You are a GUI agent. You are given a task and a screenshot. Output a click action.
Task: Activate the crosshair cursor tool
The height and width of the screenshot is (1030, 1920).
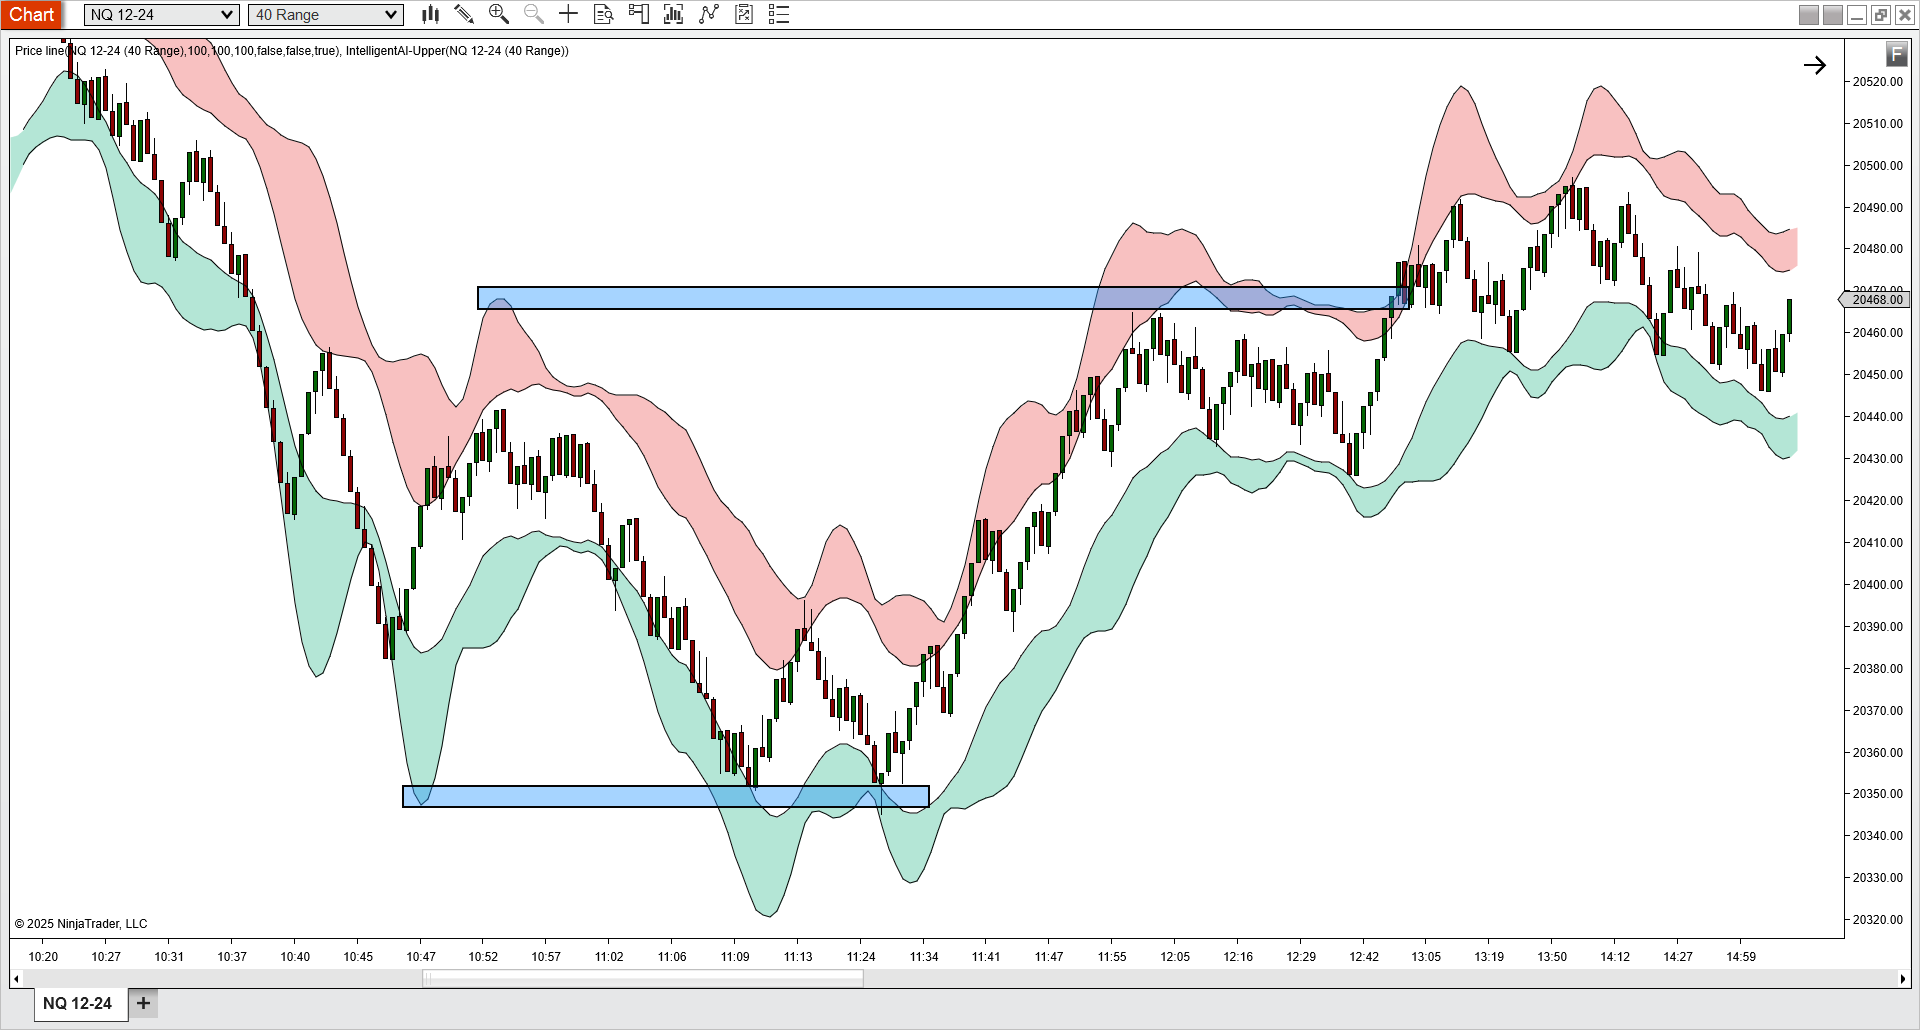click(568, 14)
